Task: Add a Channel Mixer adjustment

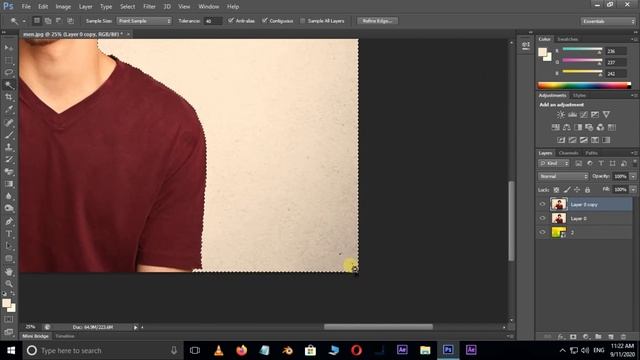Action: (x=600, y=127)
